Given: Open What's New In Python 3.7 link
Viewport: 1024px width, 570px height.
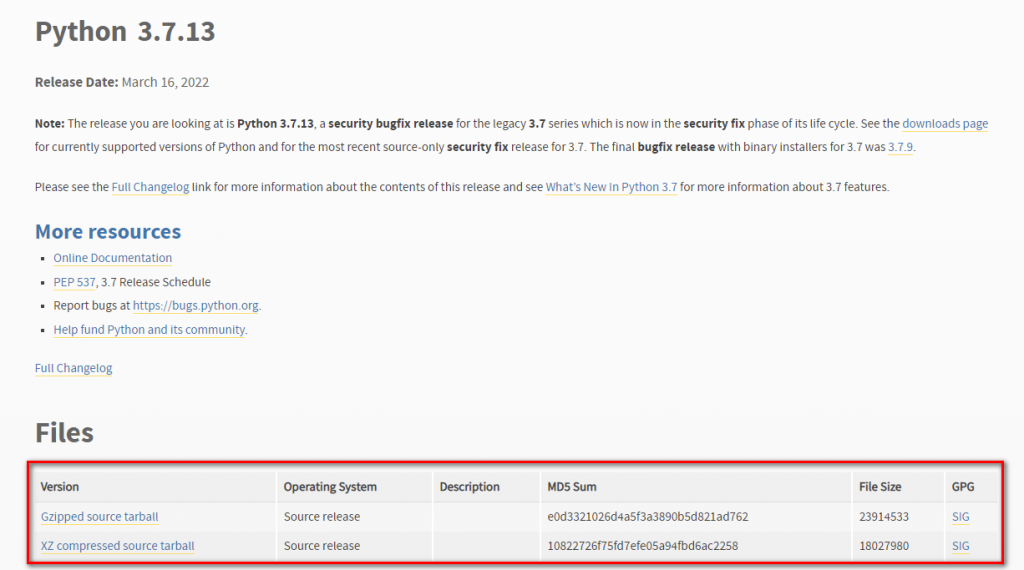Looking at the screenshot, I should (611, 187).
